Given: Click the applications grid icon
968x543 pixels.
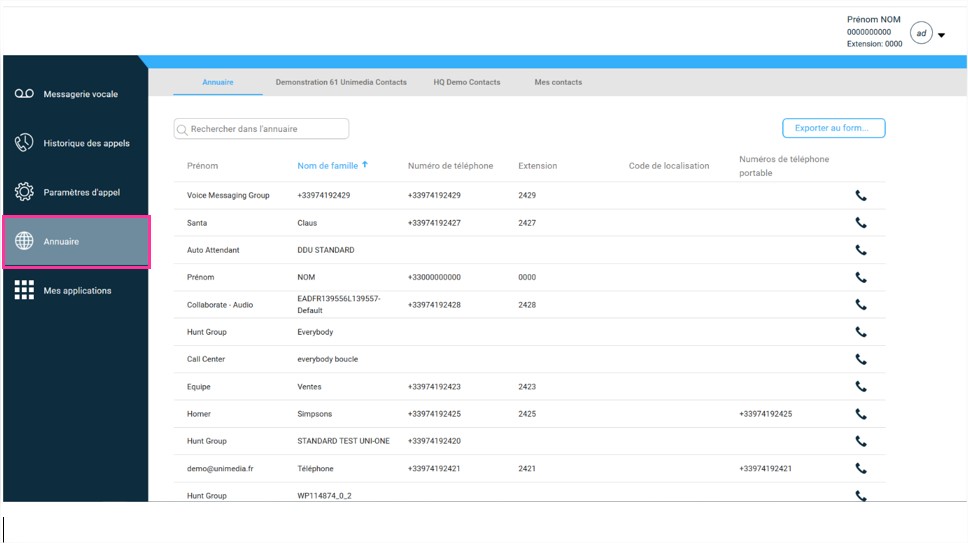Looking at the screenshot, I should pos(24,290).
